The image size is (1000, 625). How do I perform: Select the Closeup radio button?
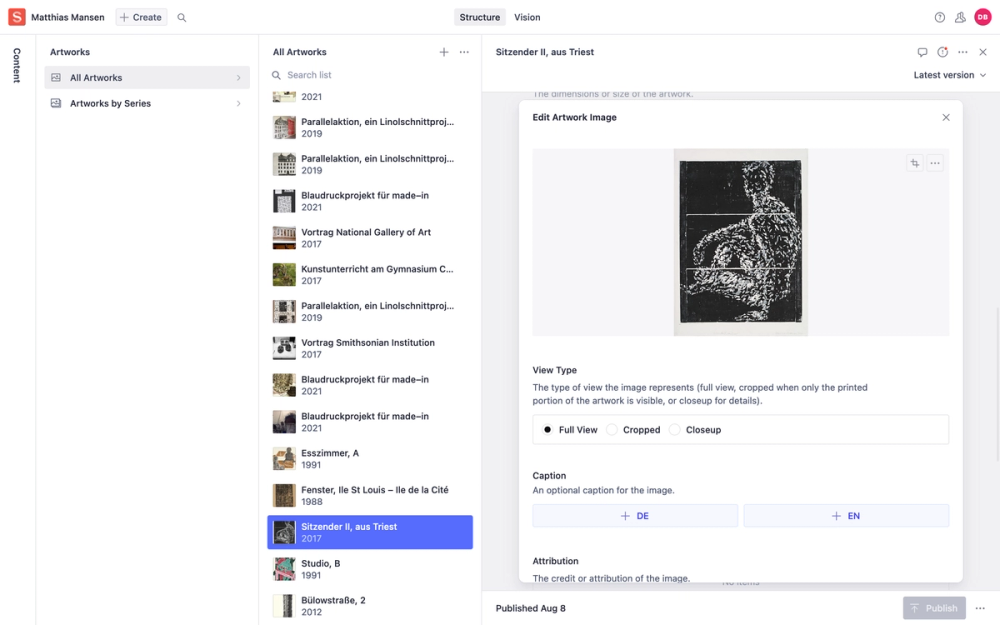(x=674, y=430)
